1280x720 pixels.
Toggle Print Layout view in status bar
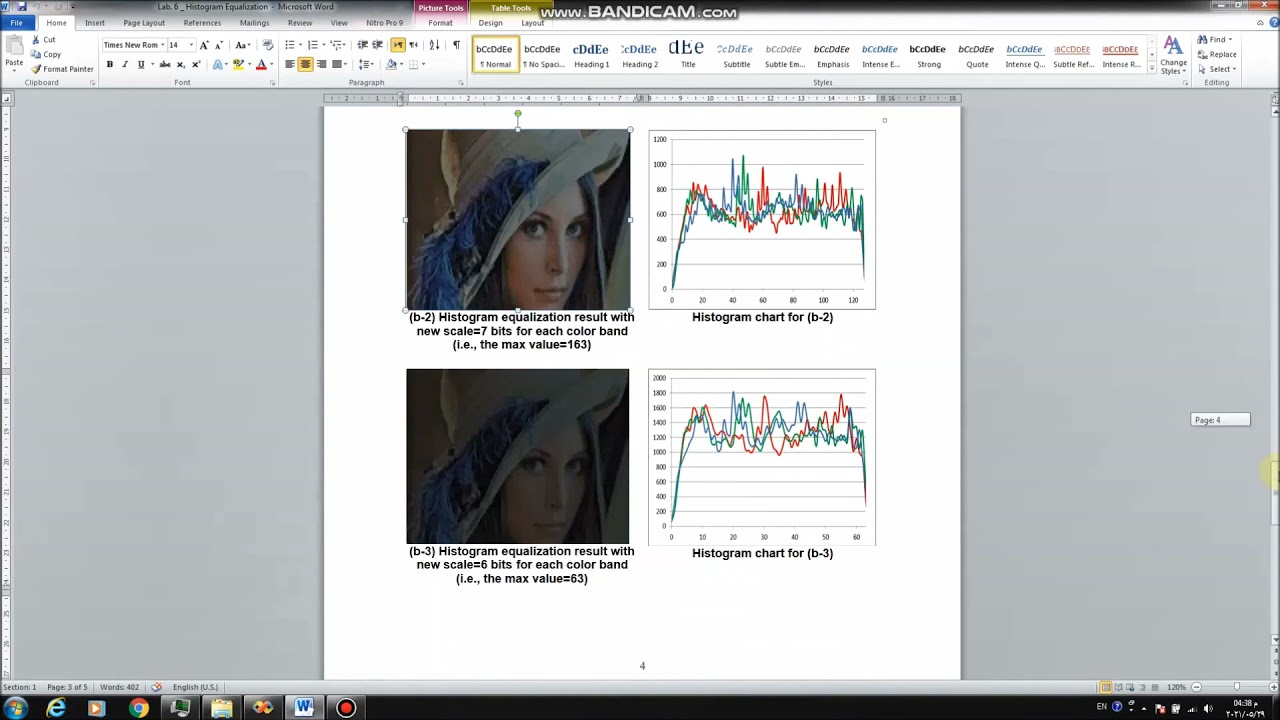(1106, 687)
